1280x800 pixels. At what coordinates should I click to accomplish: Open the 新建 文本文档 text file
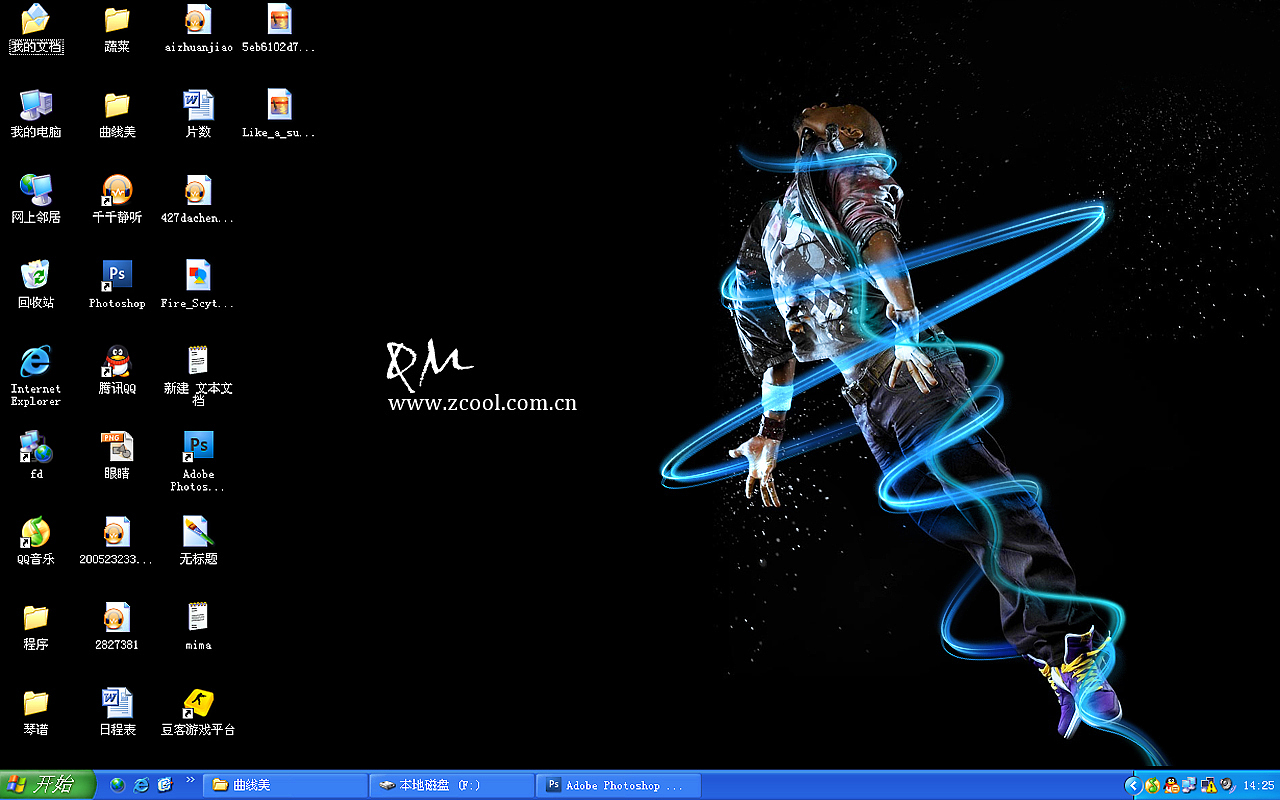[198, 375]
